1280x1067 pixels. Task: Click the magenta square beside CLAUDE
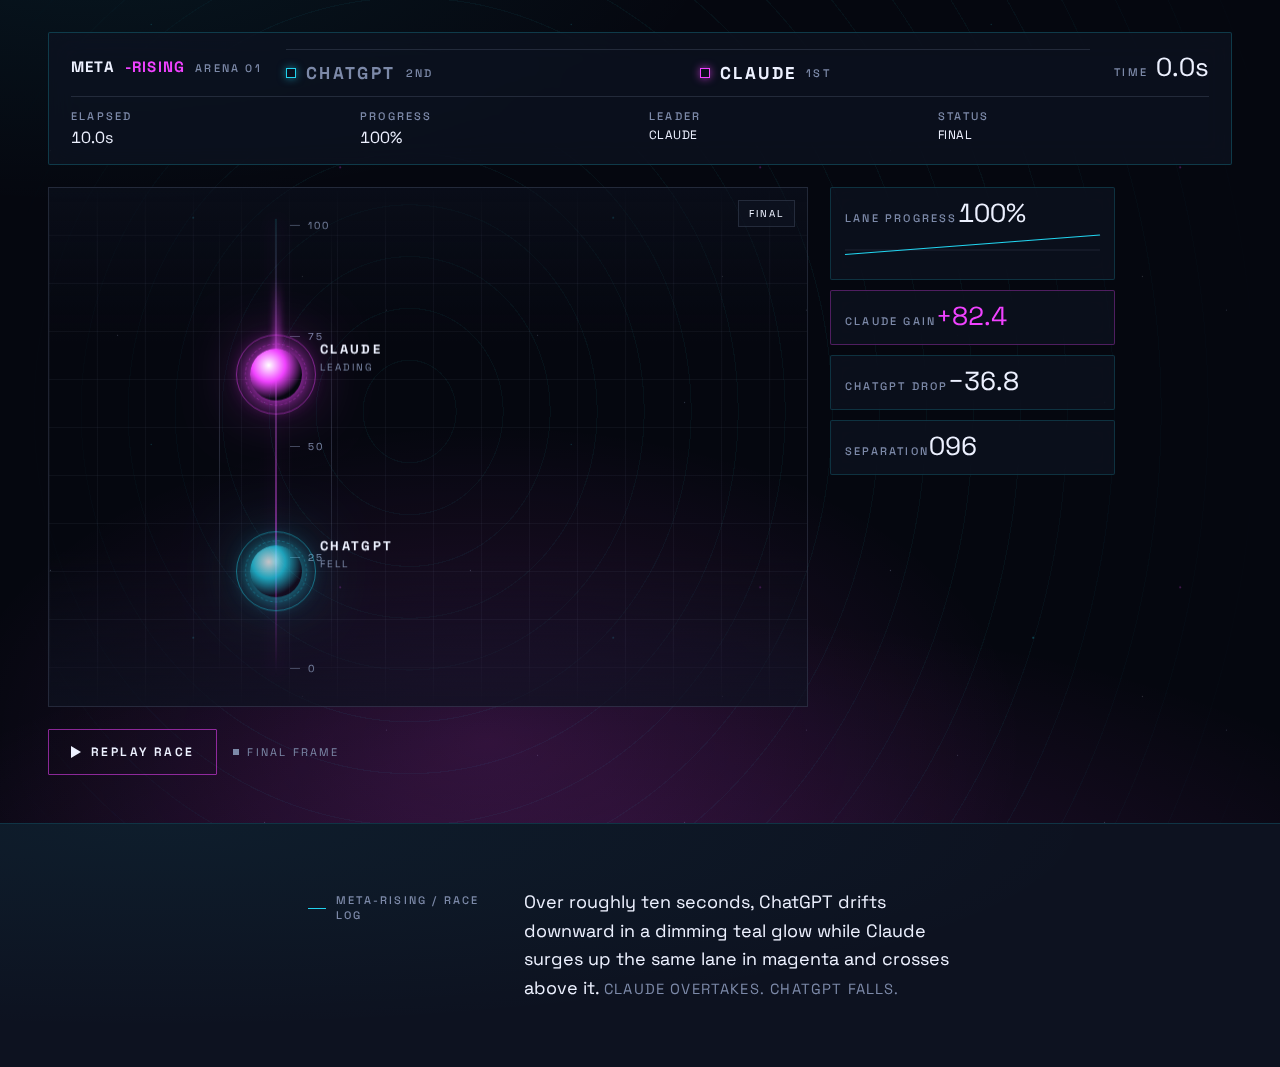(x=705, y=73)
